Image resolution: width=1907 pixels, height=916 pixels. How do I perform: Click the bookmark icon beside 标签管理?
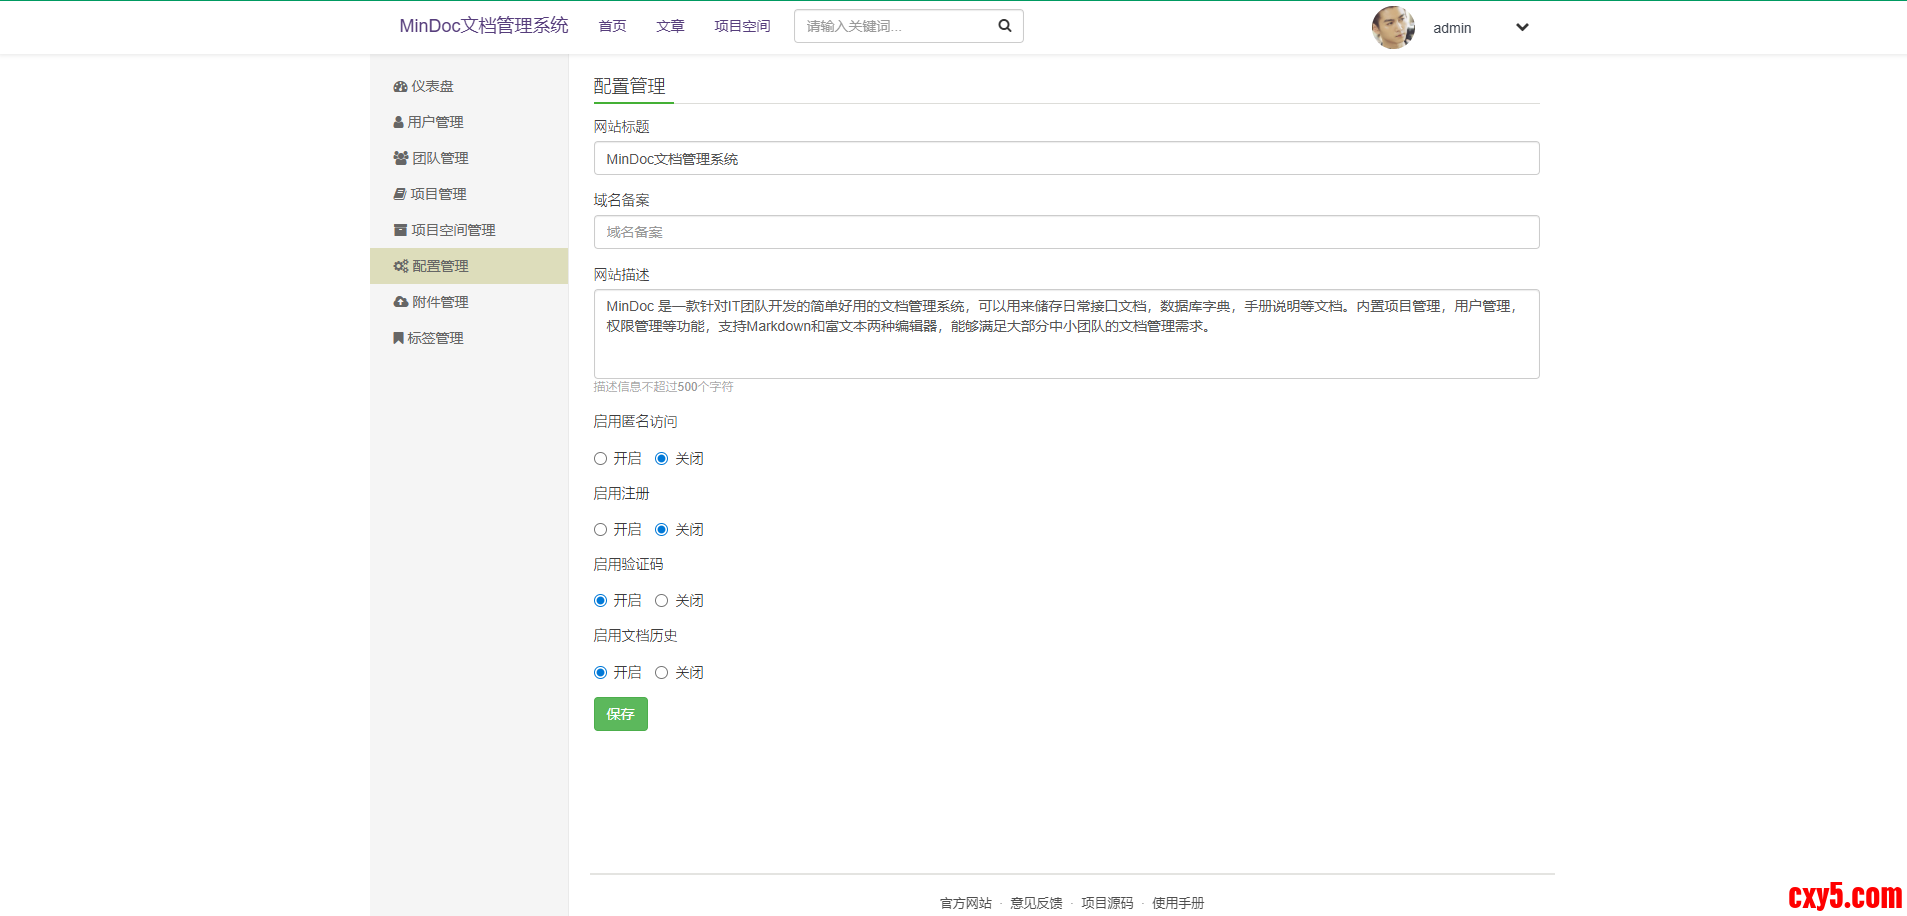[398, 338]
